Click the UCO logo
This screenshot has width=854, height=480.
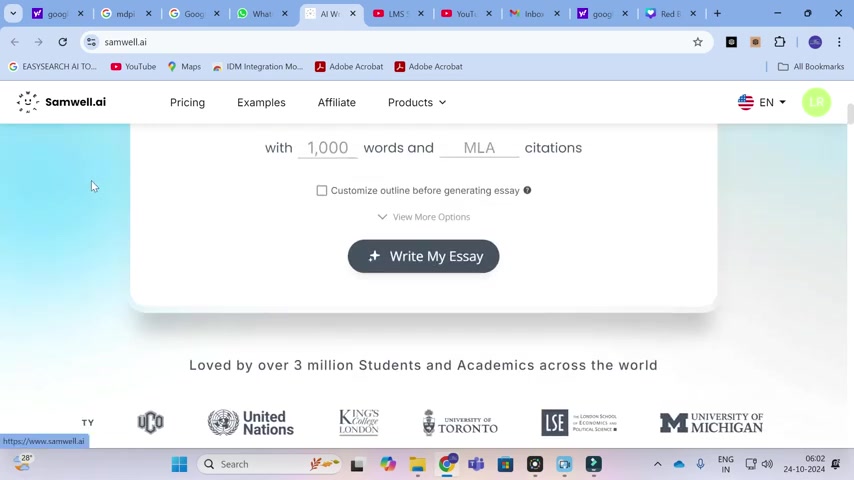click(151, 423)
